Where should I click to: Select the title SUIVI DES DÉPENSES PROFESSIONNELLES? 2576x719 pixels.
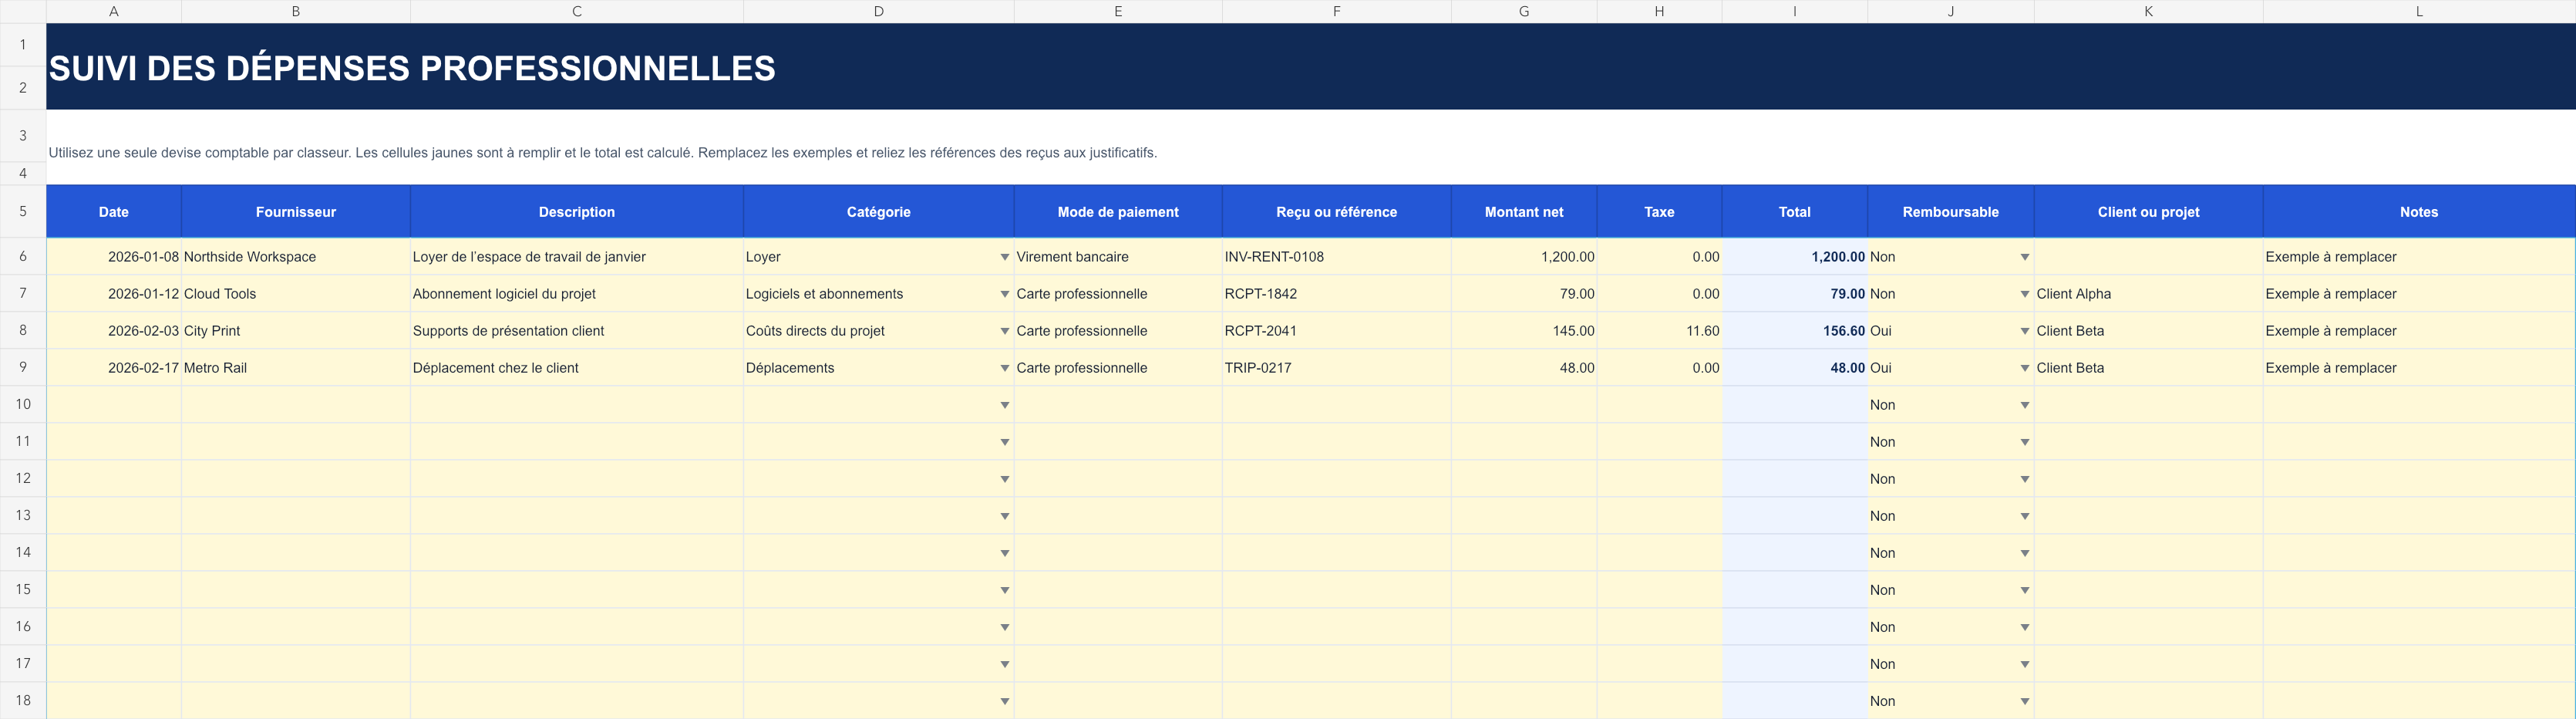[412, 68]
